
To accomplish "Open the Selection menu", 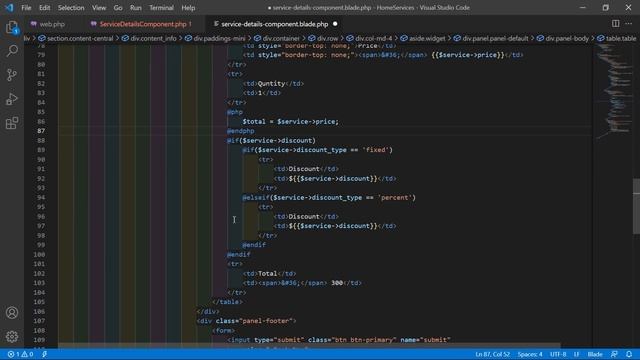I will (71, 8).
